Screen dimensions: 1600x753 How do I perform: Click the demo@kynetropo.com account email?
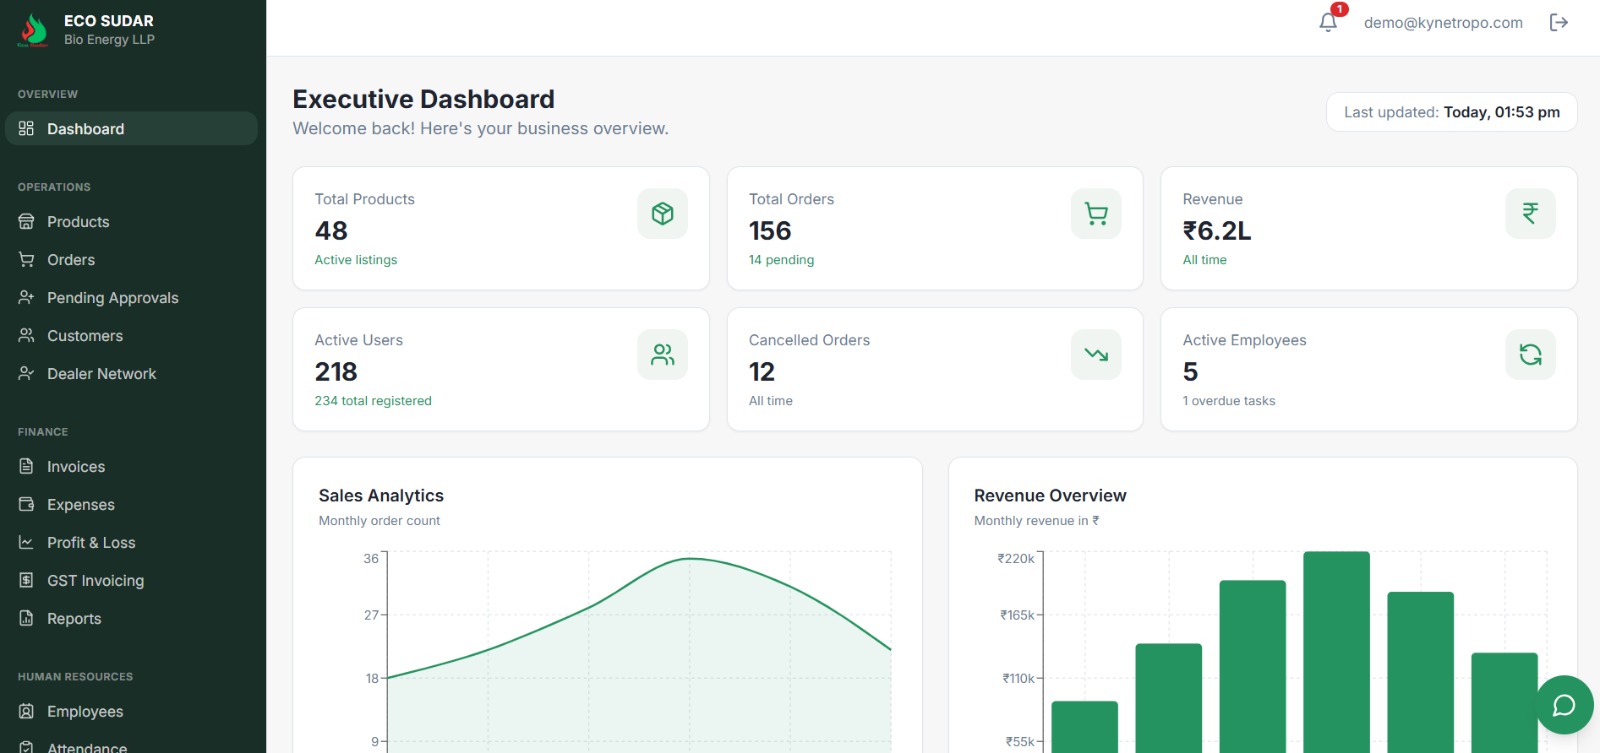(1443, 23)
